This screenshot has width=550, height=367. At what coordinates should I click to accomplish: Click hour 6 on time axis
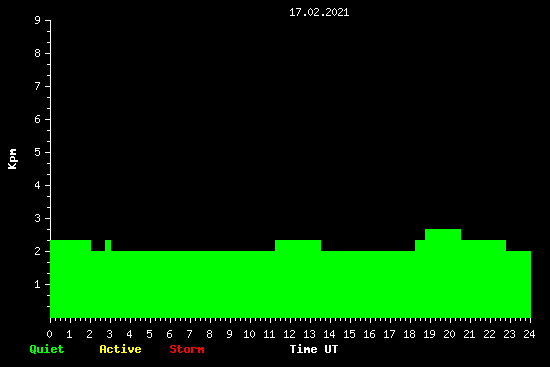169,334
